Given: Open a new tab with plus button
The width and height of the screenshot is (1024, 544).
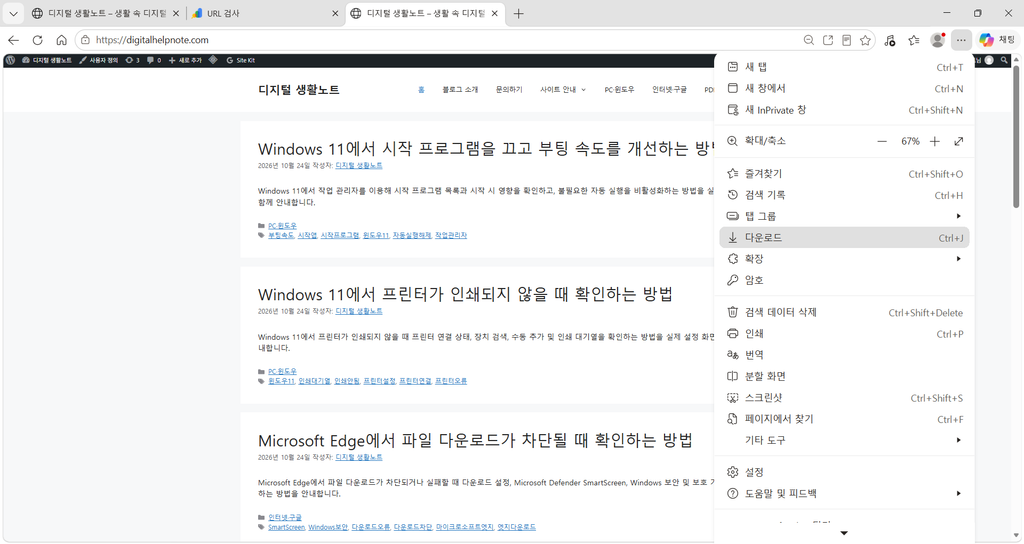Looking at the screenshot, I should point(519,13).
